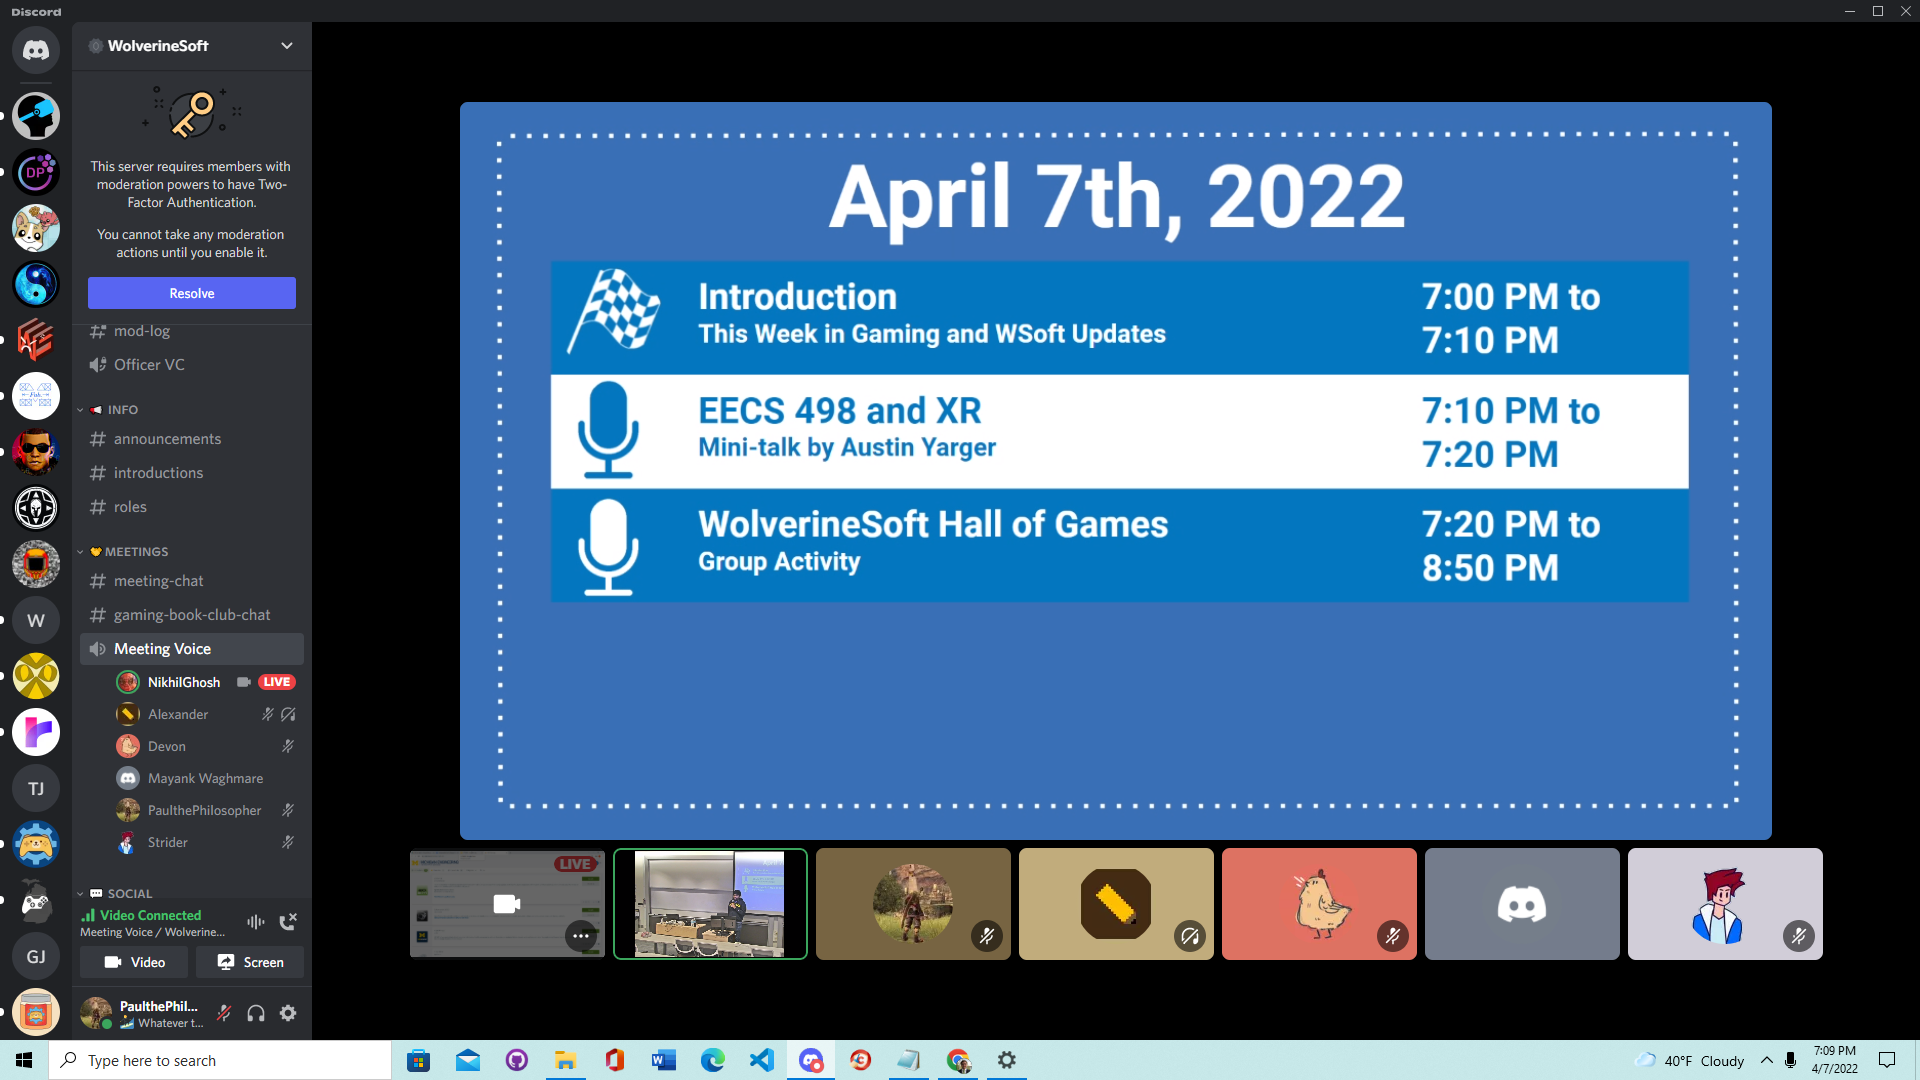Click NikhilGhosh camera icon in voice list
The image size is (1920, 1080).
click(243, 682)
